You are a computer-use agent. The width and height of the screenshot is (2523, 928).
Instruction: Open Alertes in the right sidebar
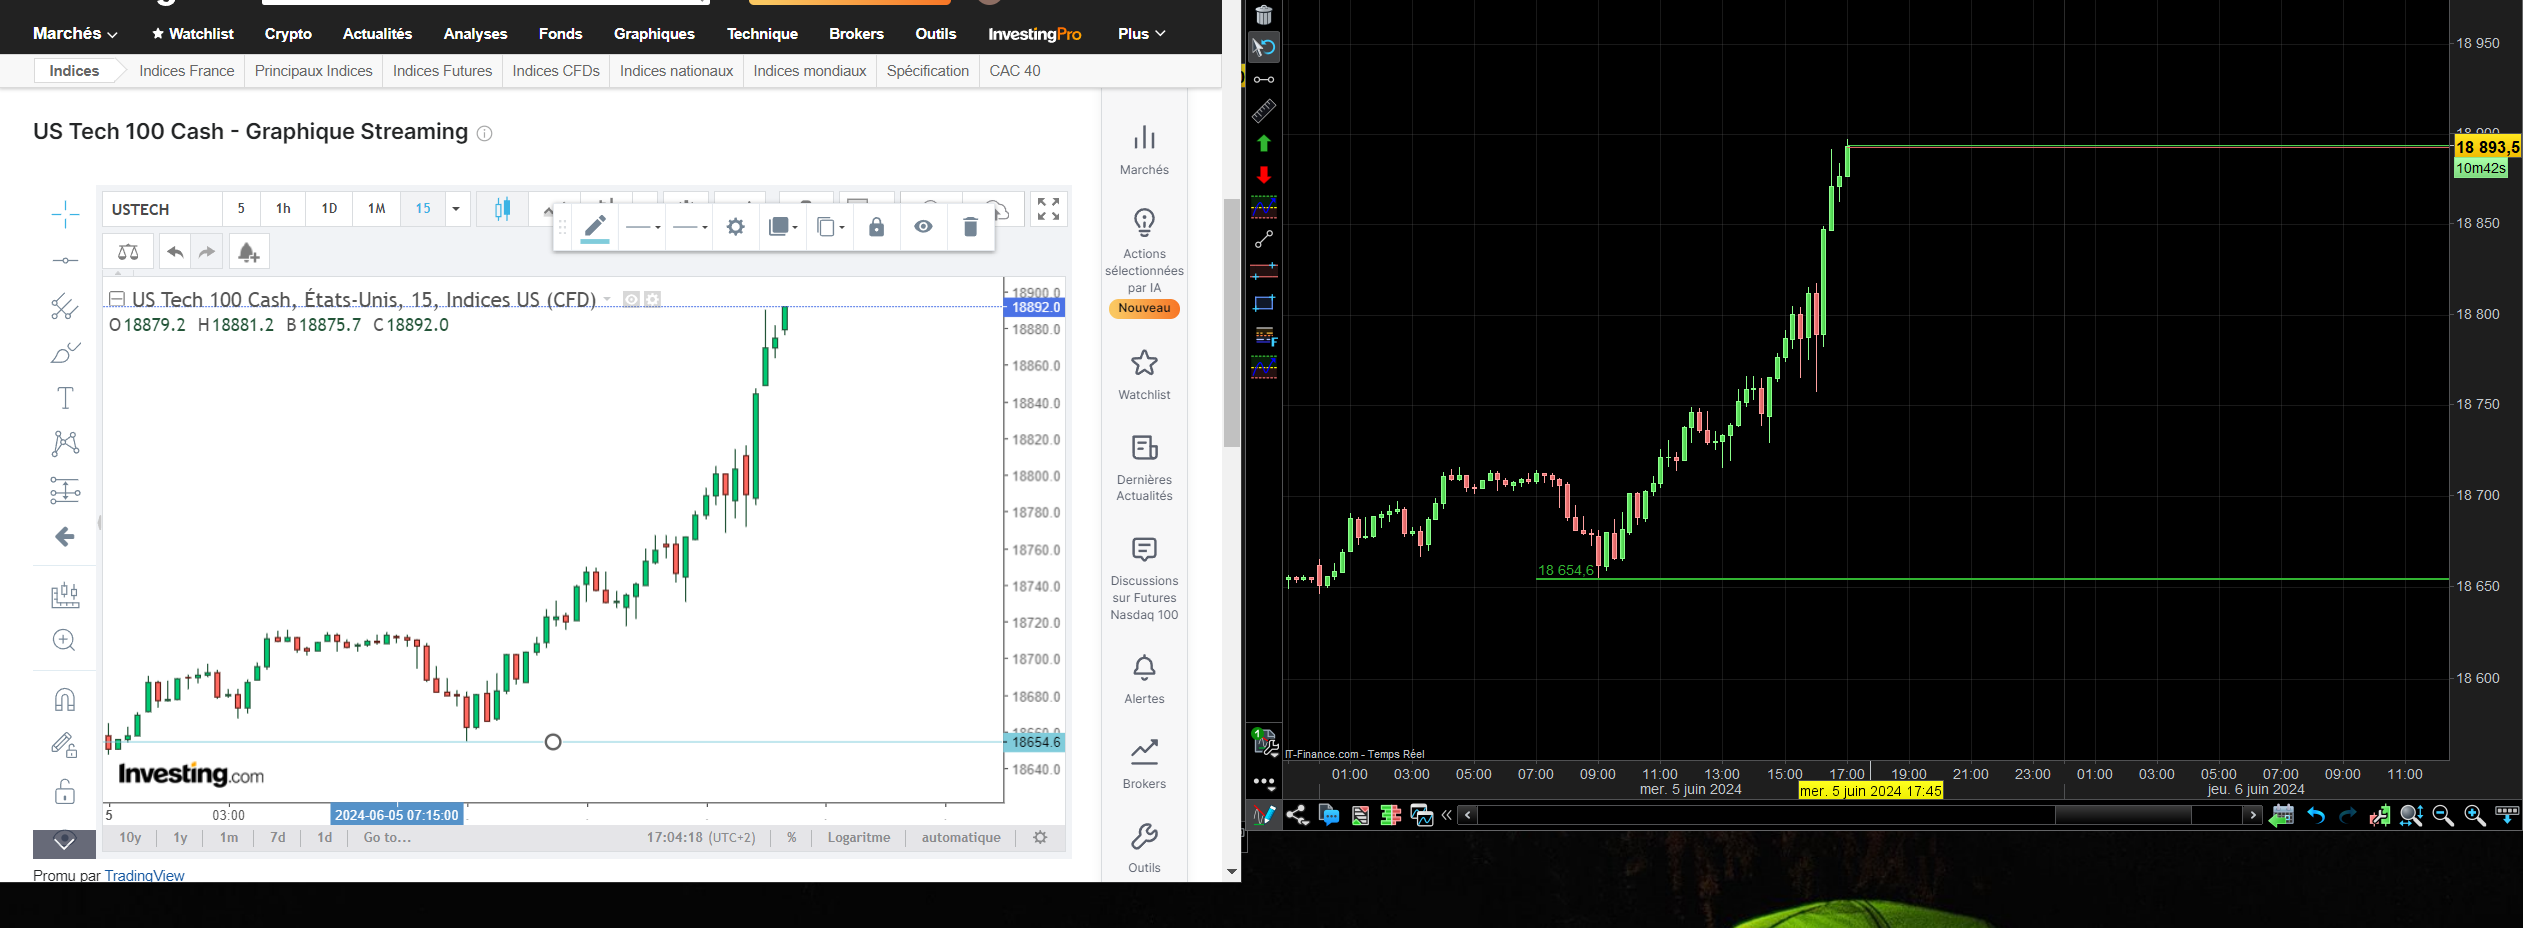pyautogui.click(x=1144, y=680)
